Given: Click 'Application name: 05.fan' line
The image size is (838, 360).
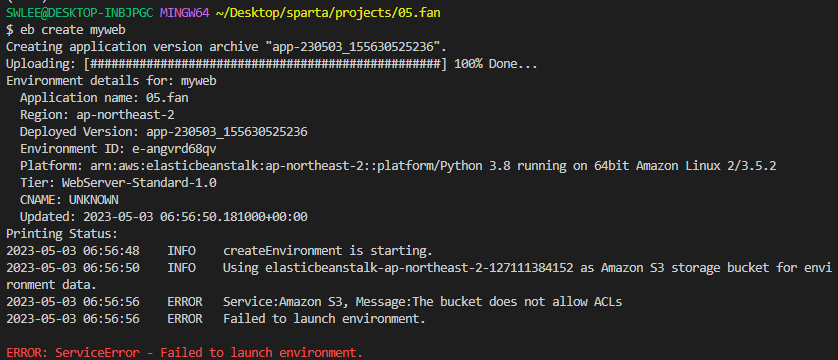Looking at the screenshot, I should pos(104,98).
